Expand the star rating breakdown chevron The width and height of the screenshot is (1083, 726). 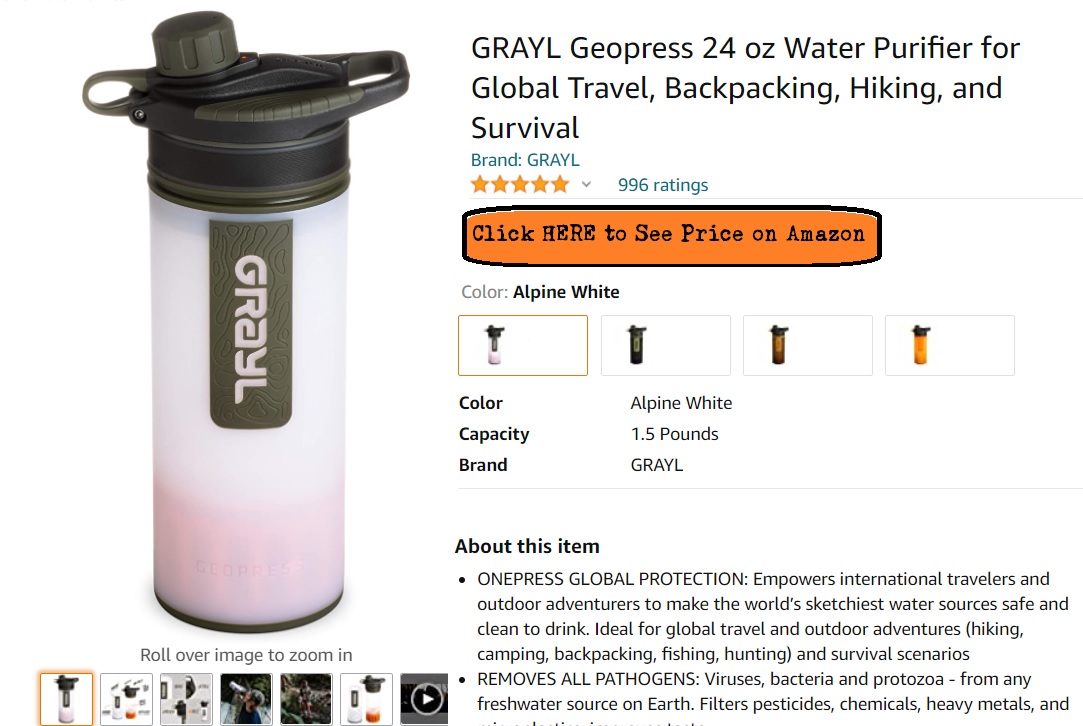(586, 185)
